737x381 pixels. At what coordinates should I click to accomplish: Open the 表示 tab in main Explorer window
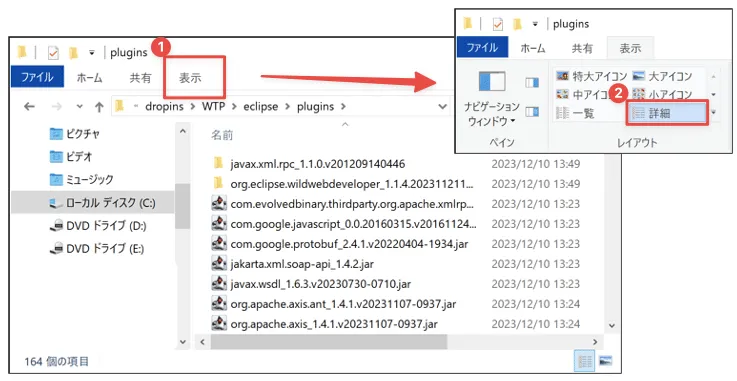click(190, 78)
